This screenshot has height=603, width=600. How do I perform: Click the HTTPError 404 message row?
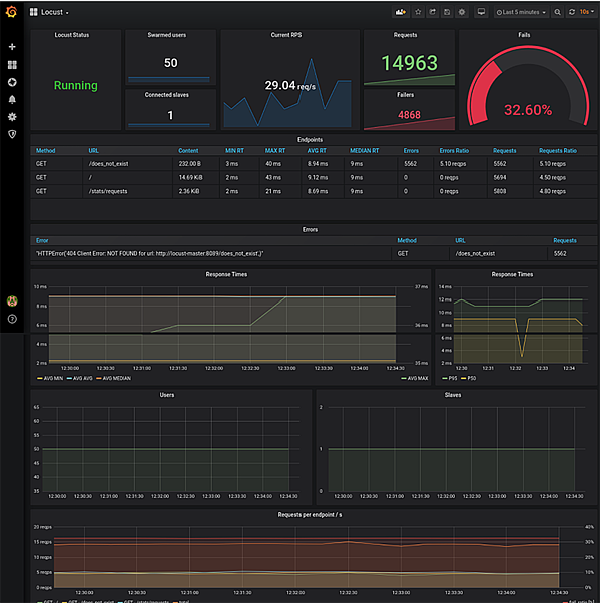click(x=150, y=254)
